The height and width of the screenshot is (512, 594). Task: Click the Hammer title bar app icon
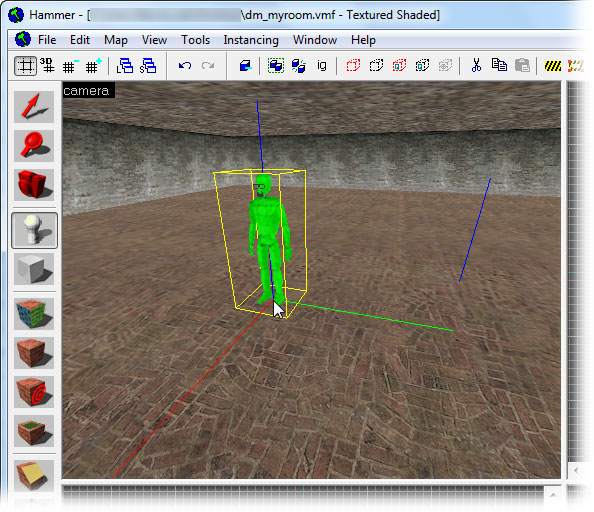16,15
